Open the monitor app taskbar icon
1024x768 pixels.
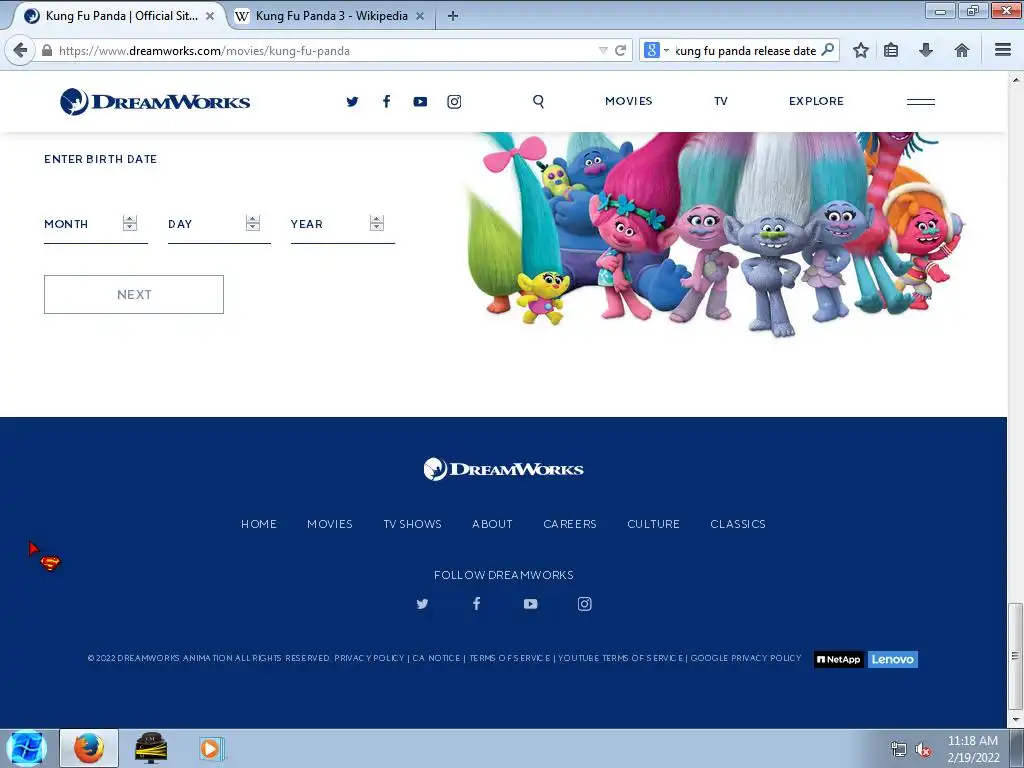[151, 748]
